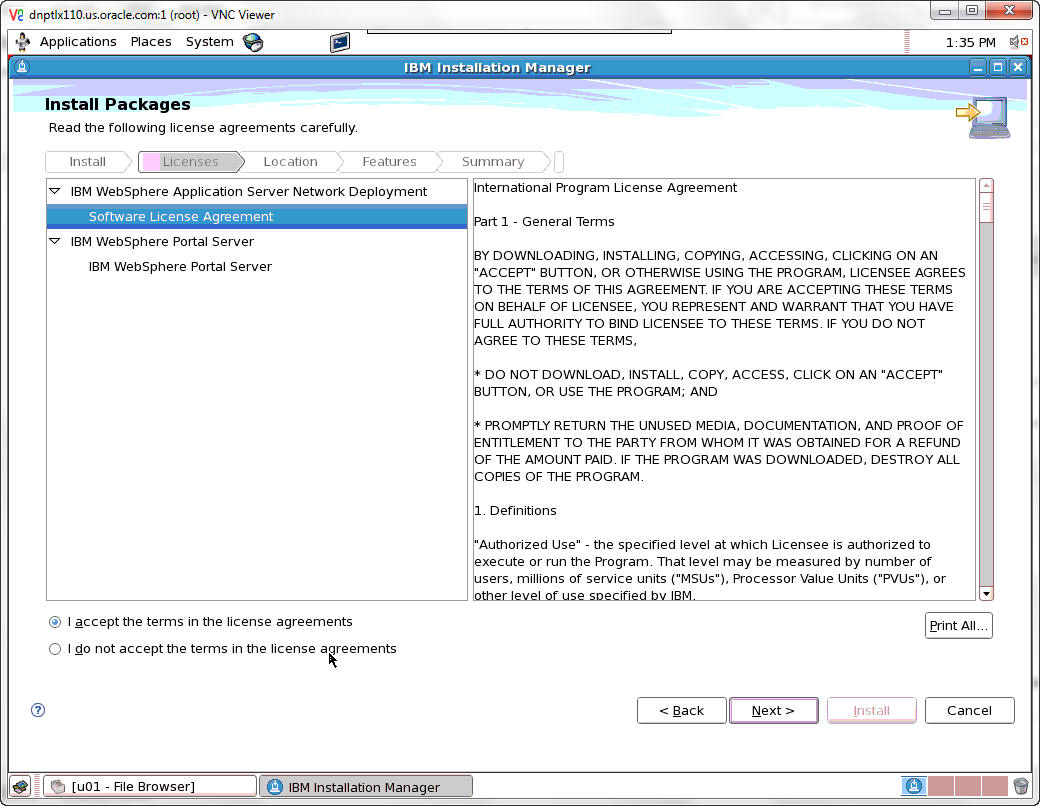Viewport: 1040px width, 806px height.
Task: Open the trash icon in bottom panel
Action: click(x=1021, y=786)
